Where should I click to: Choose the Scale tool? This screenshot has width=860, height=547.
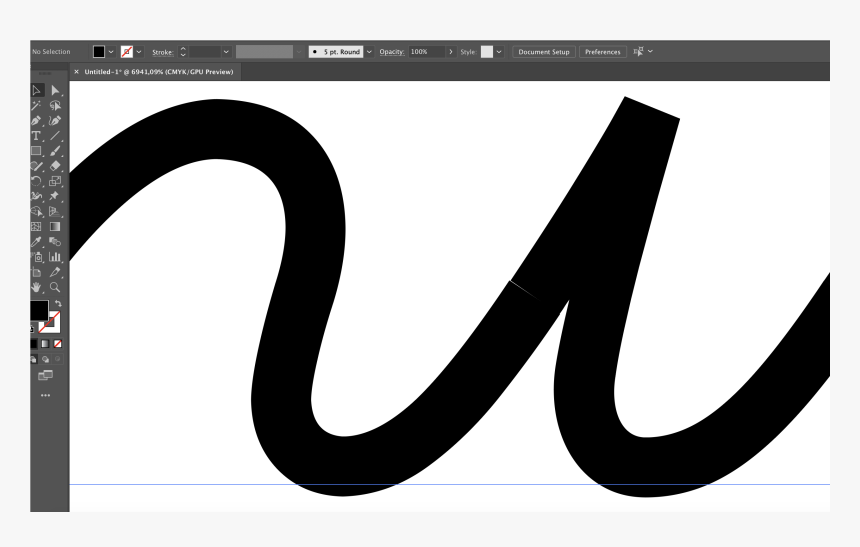[x=55, y=181]
